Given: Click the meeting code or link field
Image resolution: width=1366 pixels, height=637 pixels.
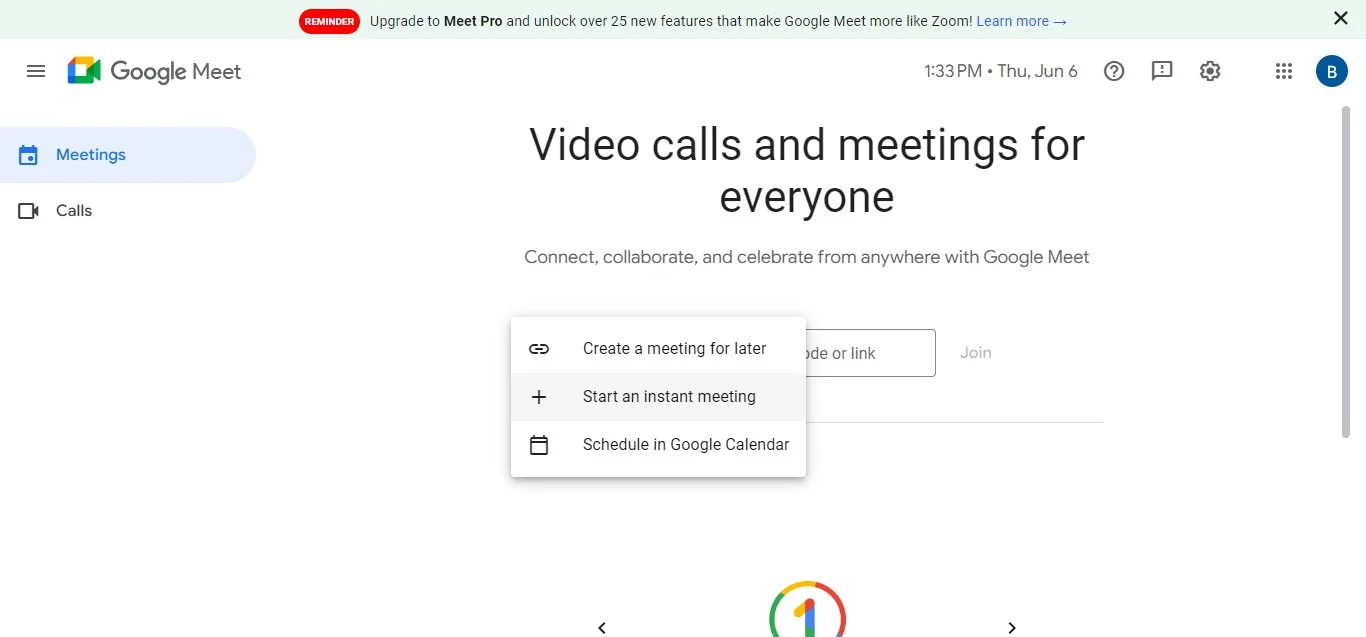Looking at the screenshot, I should click(870, 353).
